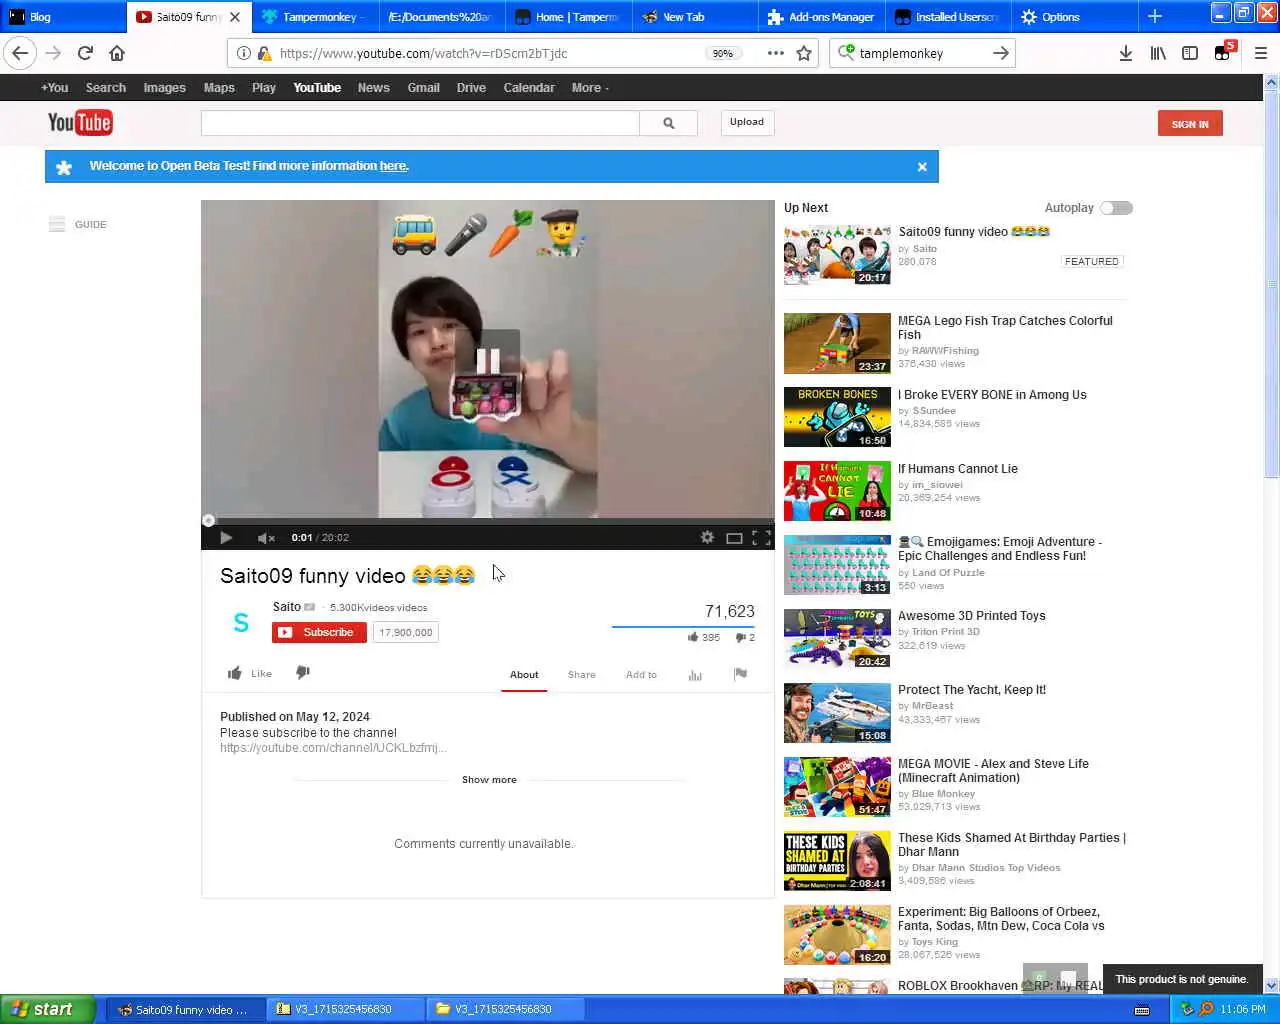This screenshot has width=1280, height=1024.
Task: Click the red Subscribe button
Action: [319, 632]
